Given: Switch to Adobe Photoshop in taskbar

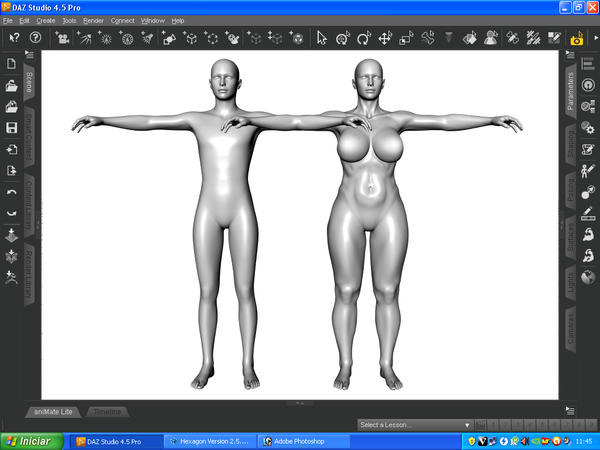Looking at the screenshot, I should [x=300, y=440].
